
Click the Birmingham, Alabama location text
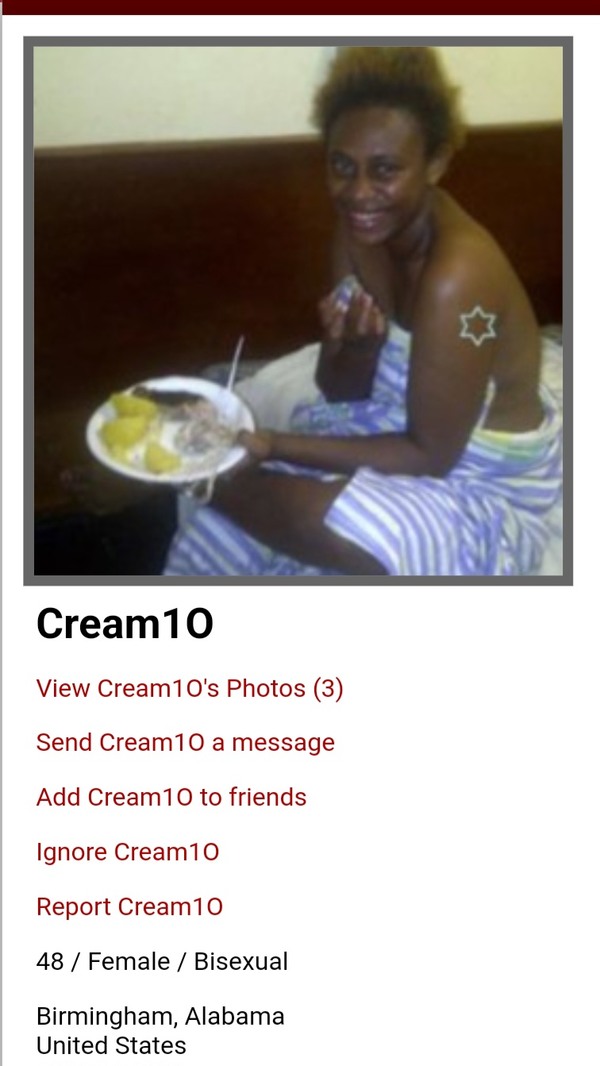(x=160, y=1016)
